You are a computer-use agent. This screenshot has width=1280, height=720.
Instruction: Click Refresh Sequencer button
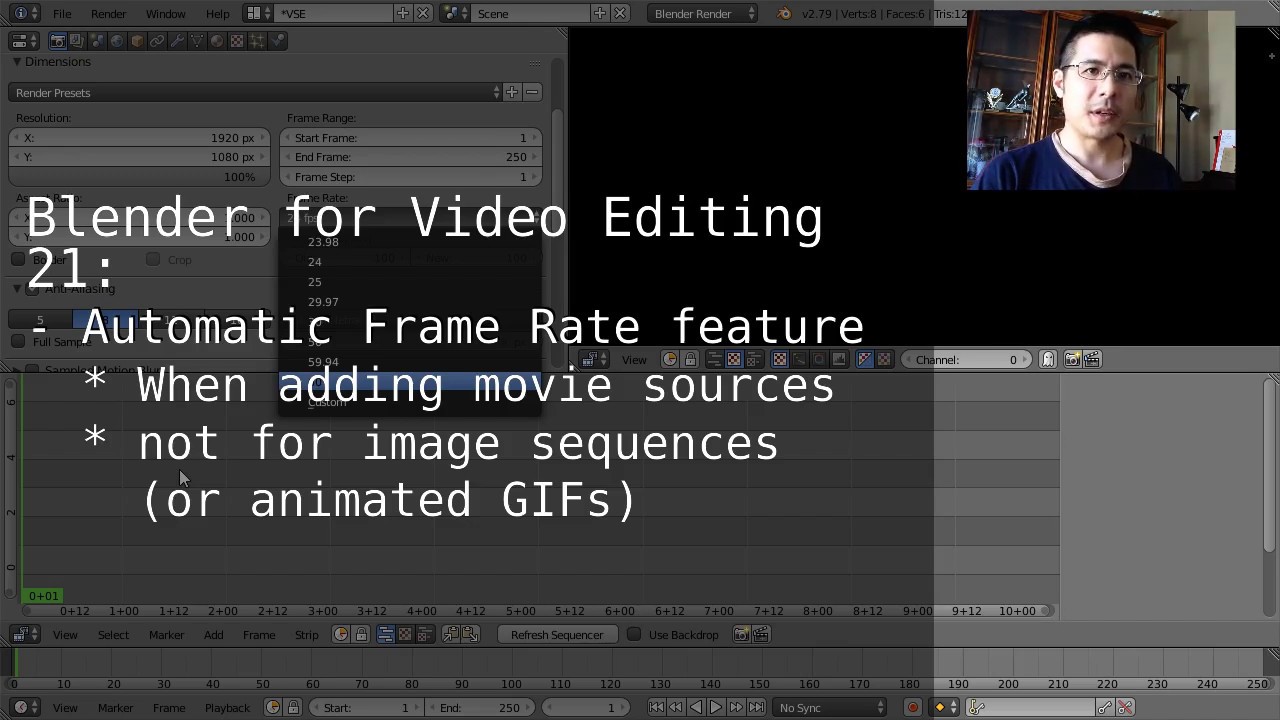tap(557, 635)
